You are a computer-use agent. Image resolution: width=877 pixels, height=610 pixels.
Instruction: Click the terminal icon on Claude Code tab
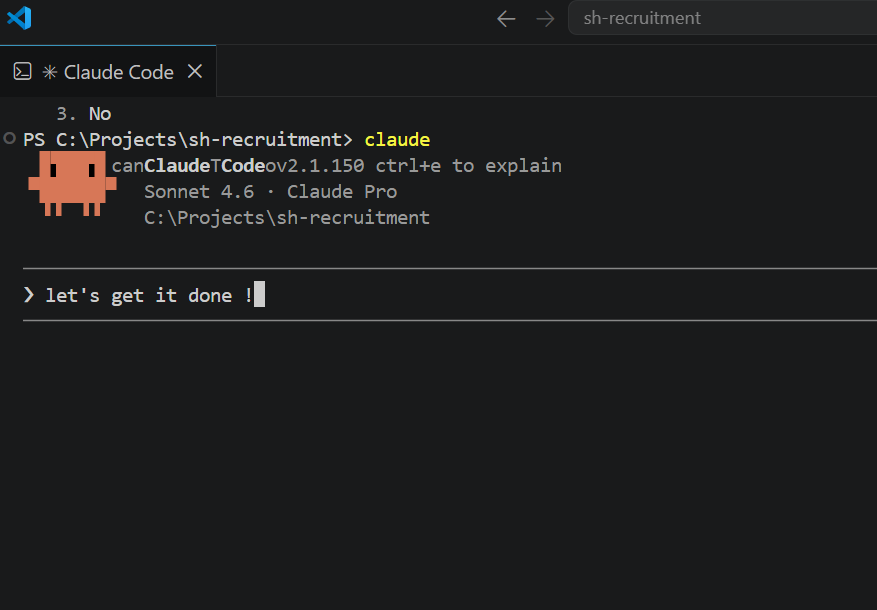tap(22, 72)
